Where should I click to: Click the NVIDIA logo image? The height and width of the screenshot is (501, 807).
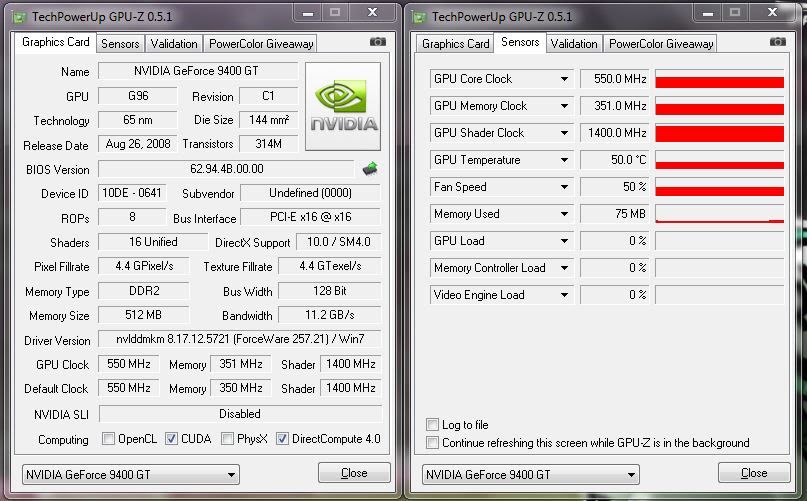click(343, 107)
